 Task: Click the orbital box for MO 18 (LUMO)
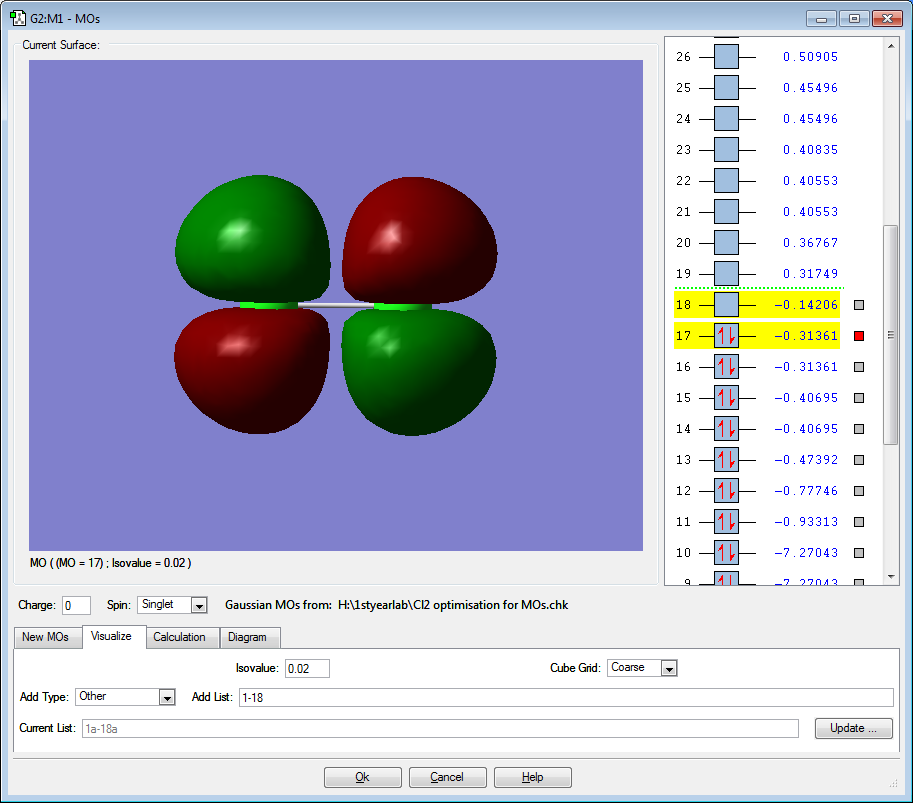point(726,305)
